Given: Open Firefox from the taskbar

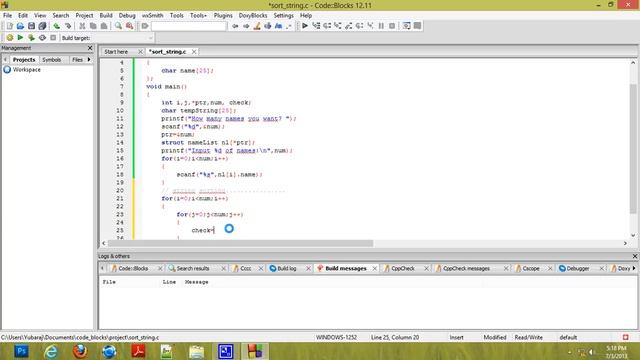Looking at the screenshot, I should click(x=80, y=351).
